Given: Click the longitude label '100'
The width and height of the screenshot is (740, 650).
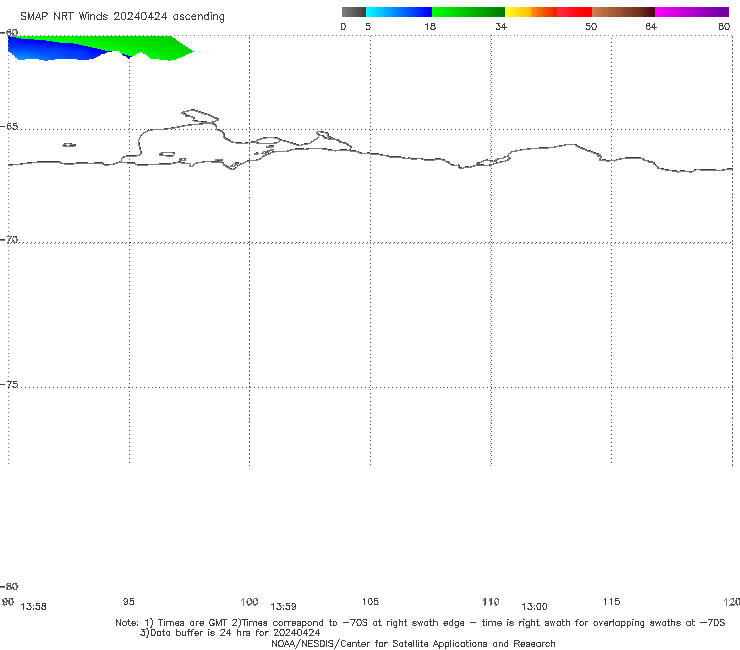Looking at the screenshot, I should click(x=249, y=602).
